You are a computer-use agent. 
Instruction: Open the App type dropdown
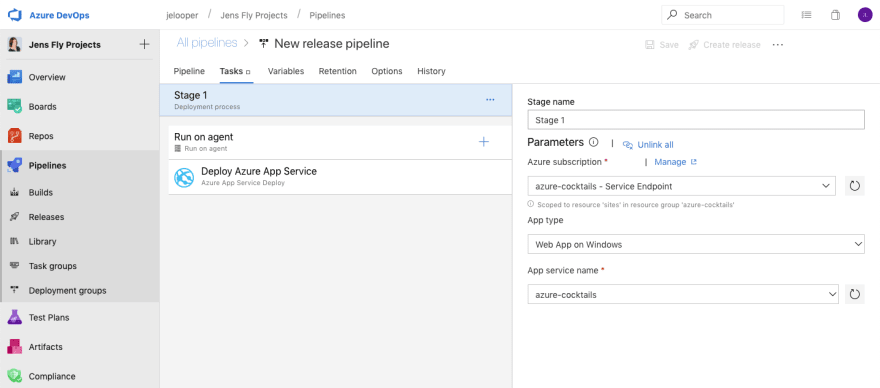(x=696, y=244)
